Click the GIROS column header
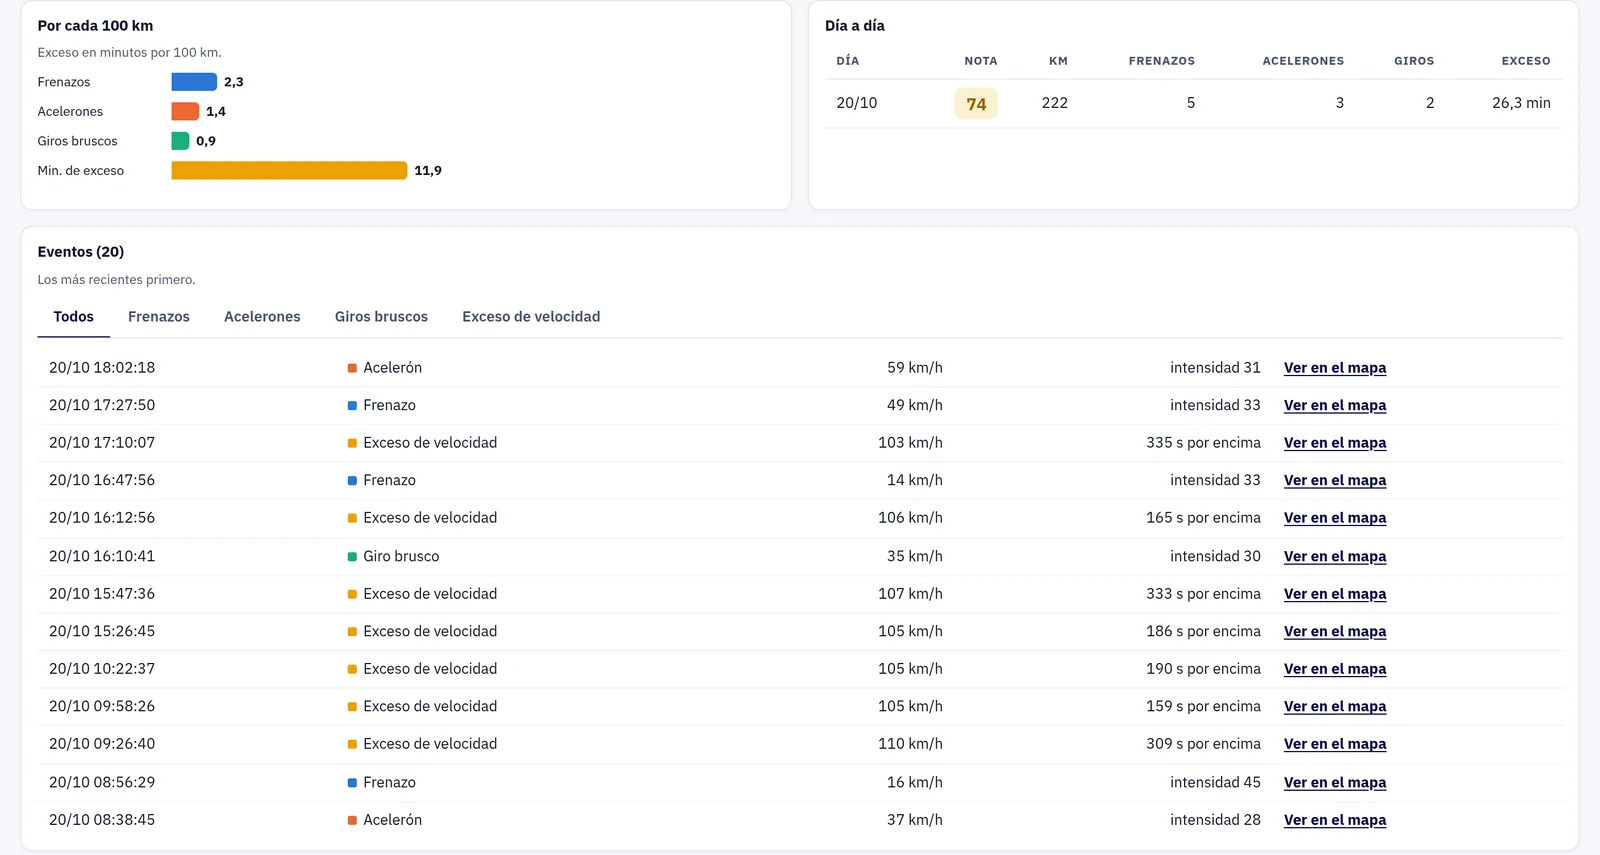Image resolution: width=1600 pixels, height=855 pixels. pyautogui.click(x=1414, y=61)
